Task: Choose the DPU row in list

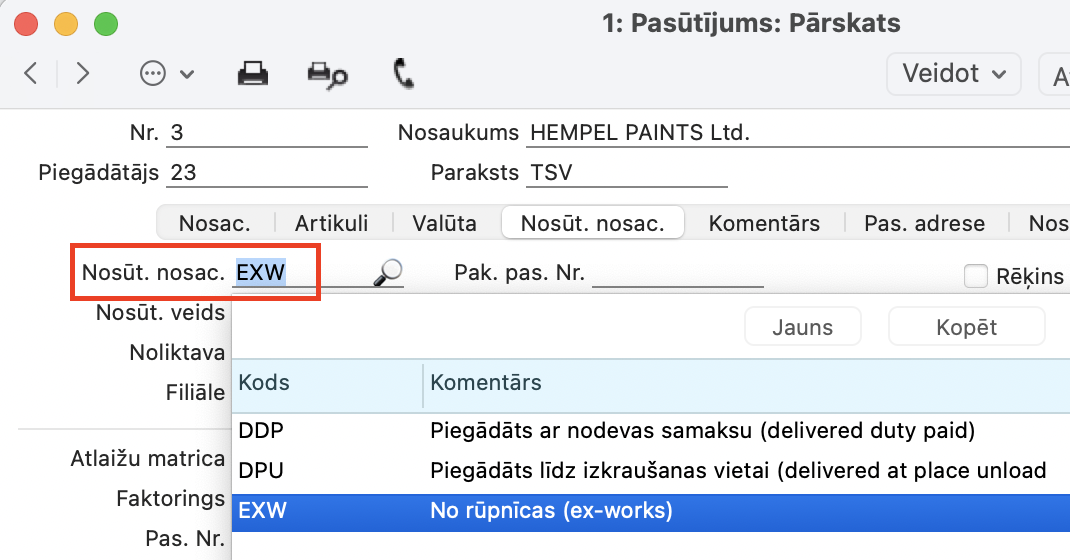Action: [650, 470]
